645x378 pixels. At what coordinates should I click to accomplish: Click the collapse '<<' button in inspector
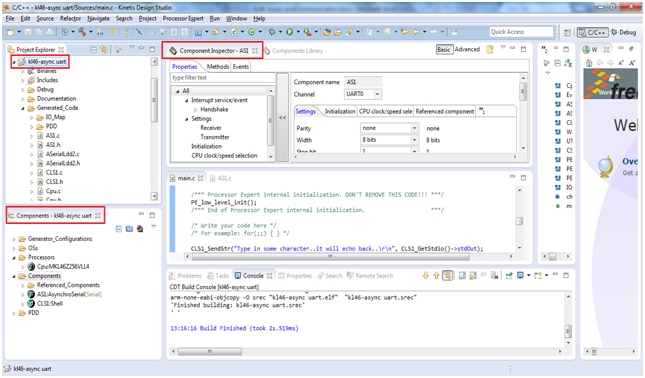coord(283,117)
